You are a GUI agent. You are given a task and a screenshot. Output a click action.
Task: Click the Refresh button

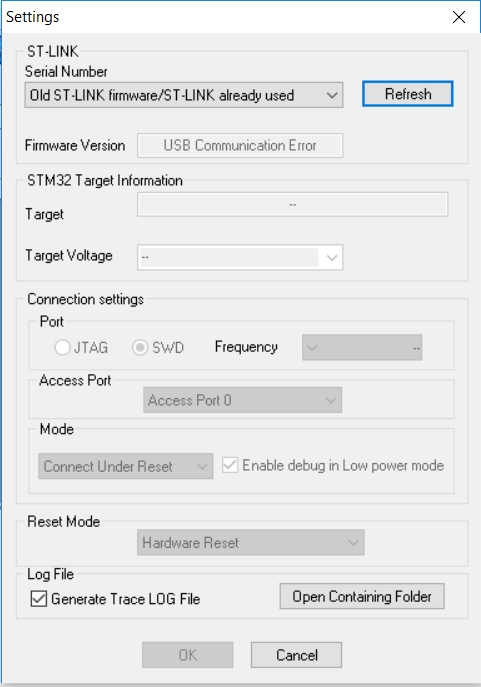[x=407, y=94]
